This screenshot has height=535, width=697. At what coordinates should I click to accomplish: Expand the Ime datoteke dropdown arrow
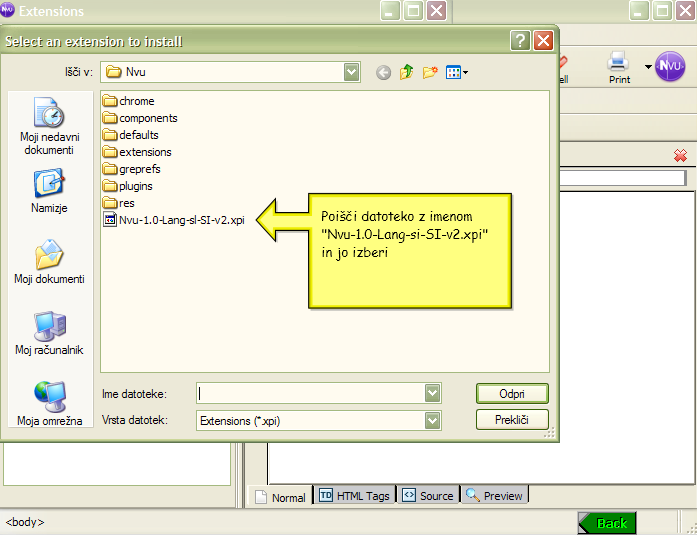coord(432,393)
